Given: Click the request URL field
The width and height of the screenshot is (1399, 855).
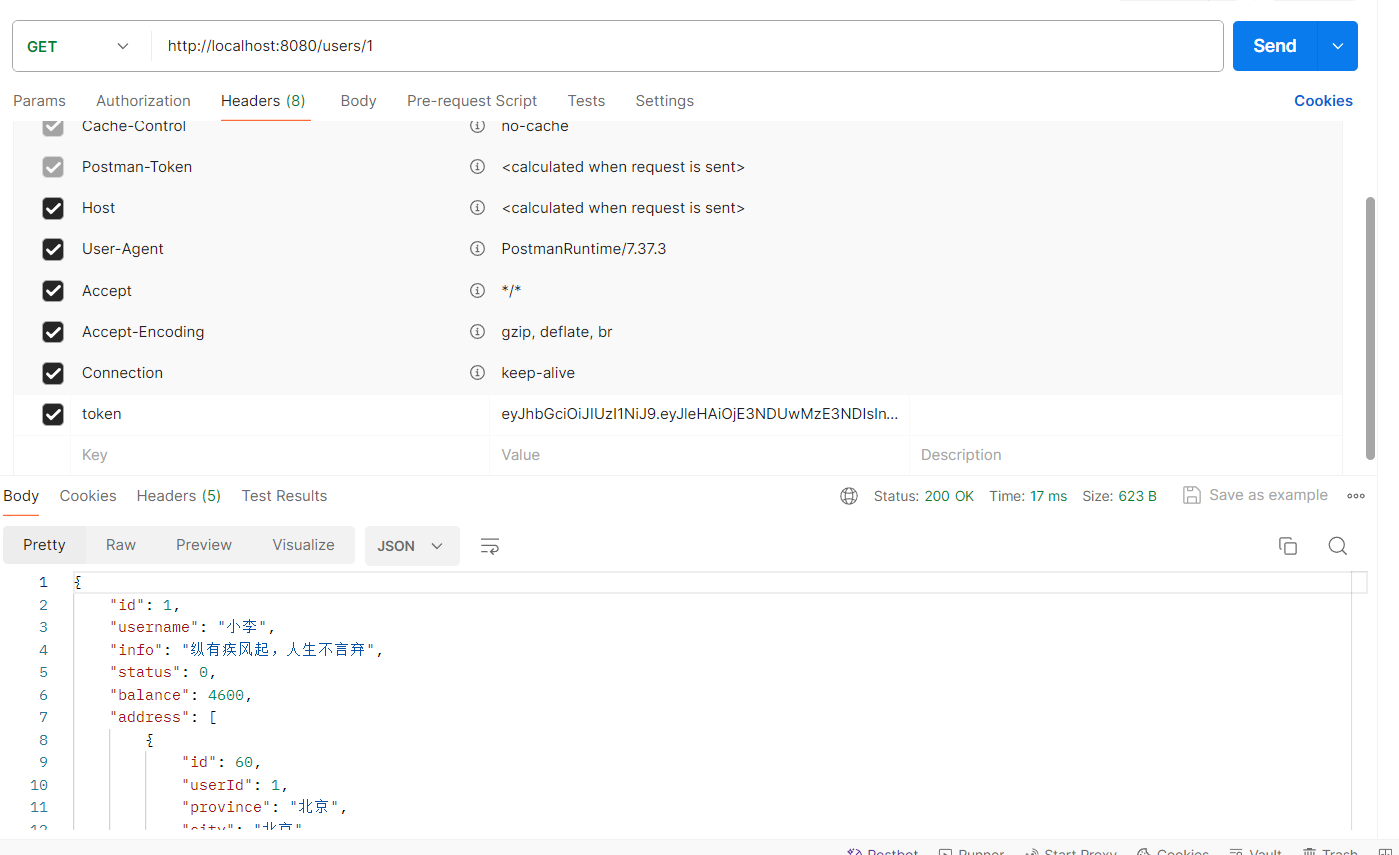Looking at the screenshot, I should pyautogui.click(x=600, y=45).
